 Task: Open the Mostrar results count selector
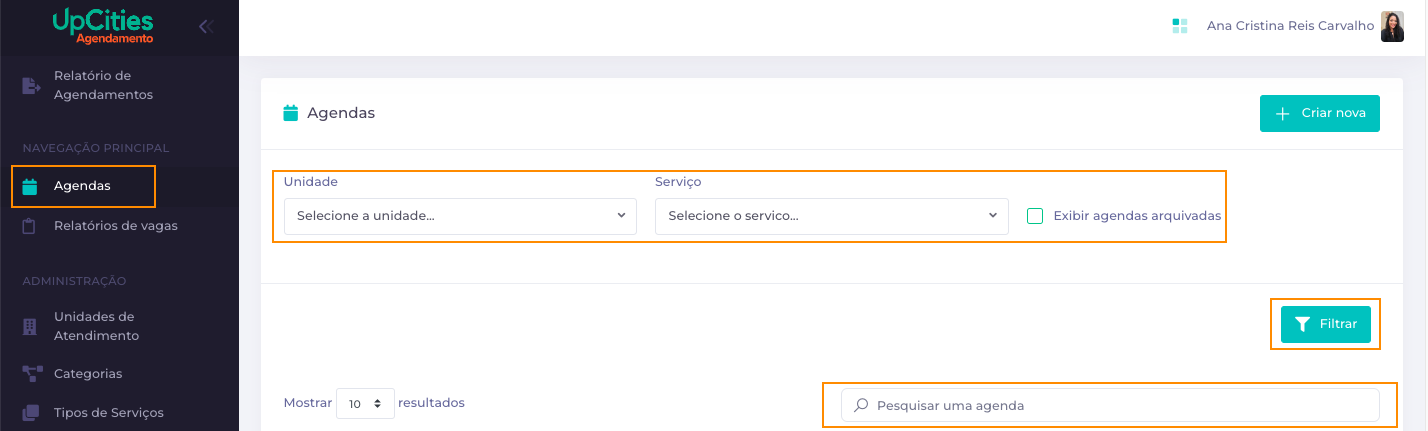click(x=365, y=404)
